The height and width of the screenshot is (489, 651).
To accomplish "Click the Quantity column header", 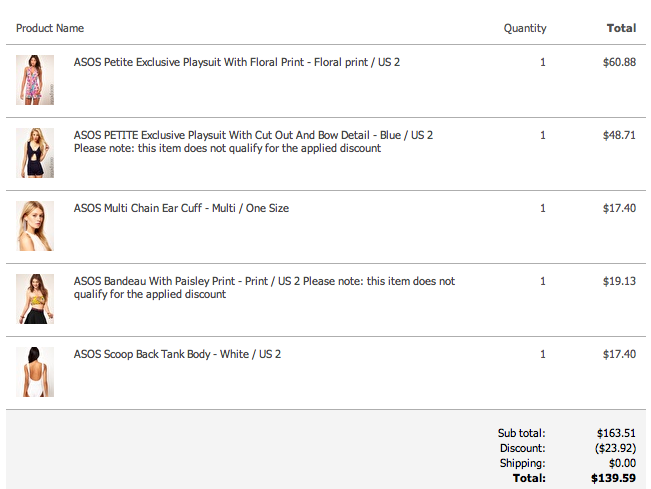I will [x=525, y=28].
